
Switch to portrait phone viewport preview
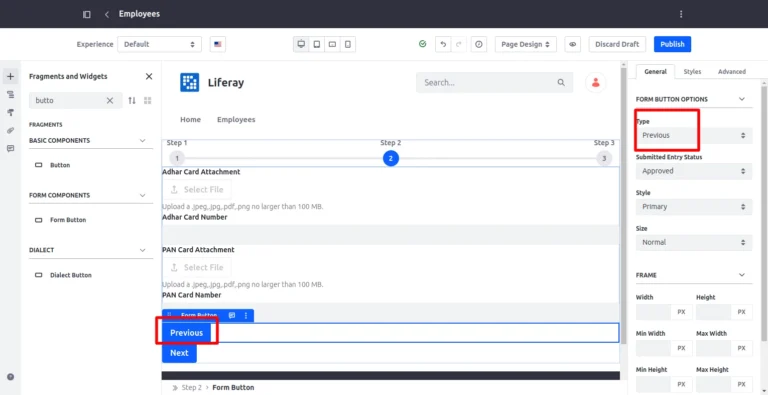348,44
